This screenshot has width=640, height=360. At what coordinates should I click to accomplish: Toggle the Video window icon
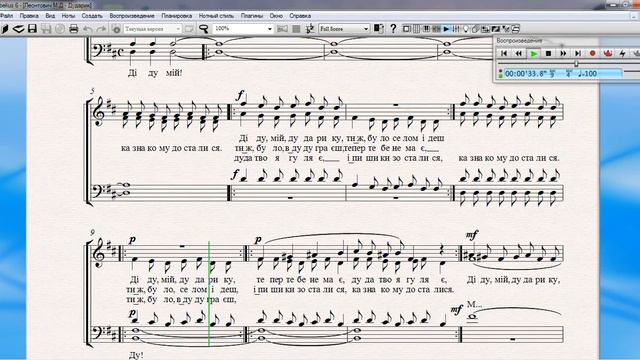(496, 29)
